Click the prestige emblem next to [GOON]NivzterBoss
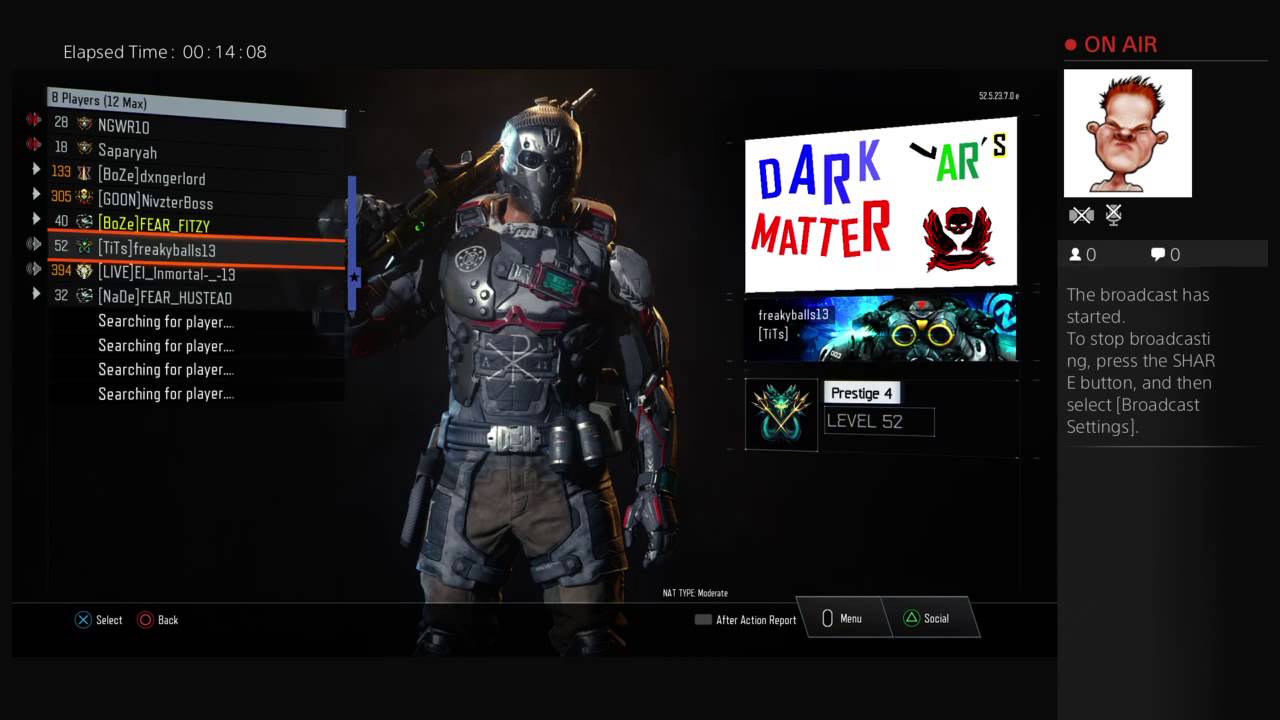Screen dimensions: 1280x720 point(85,197)
